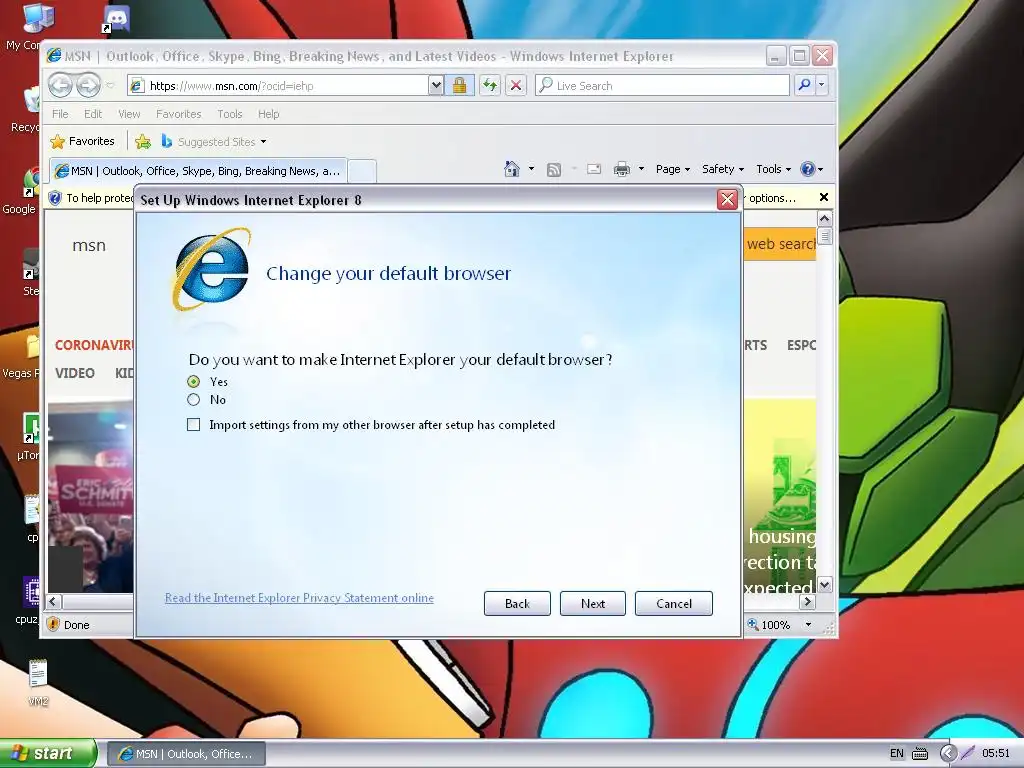Click the Help question mark toolbar icon
Viewport: 1024px width, 768px height.
tap(808, 169)
